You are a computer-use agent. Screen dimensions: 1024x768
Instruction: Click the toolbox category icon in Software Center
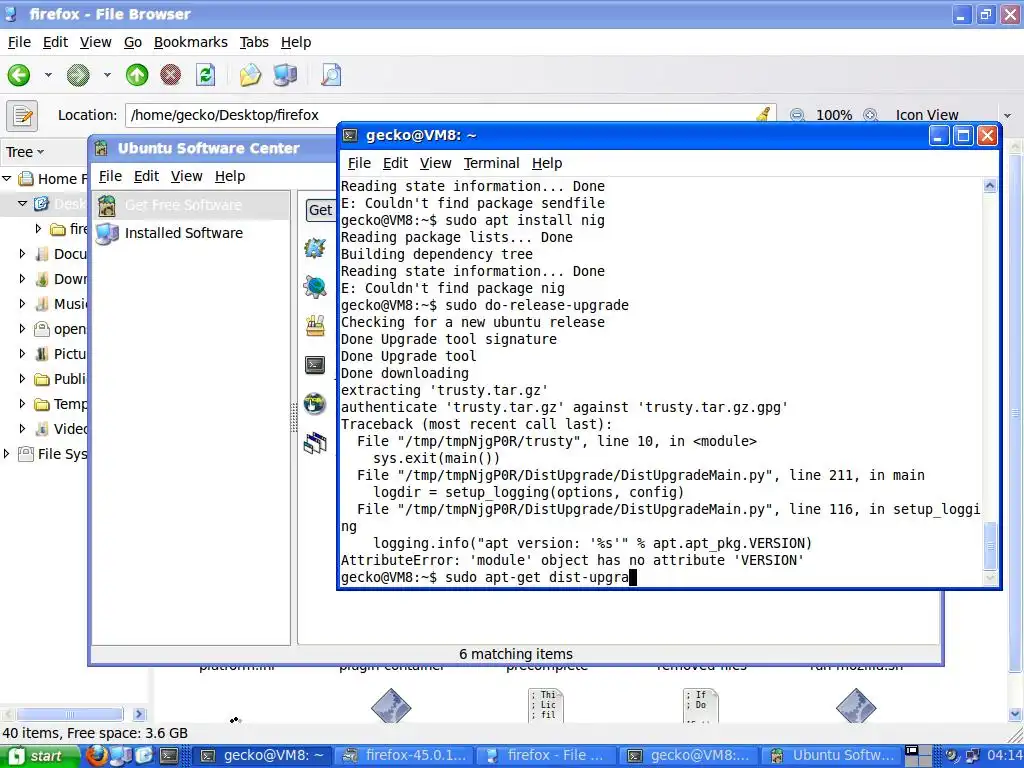click(x=315, y=325)
